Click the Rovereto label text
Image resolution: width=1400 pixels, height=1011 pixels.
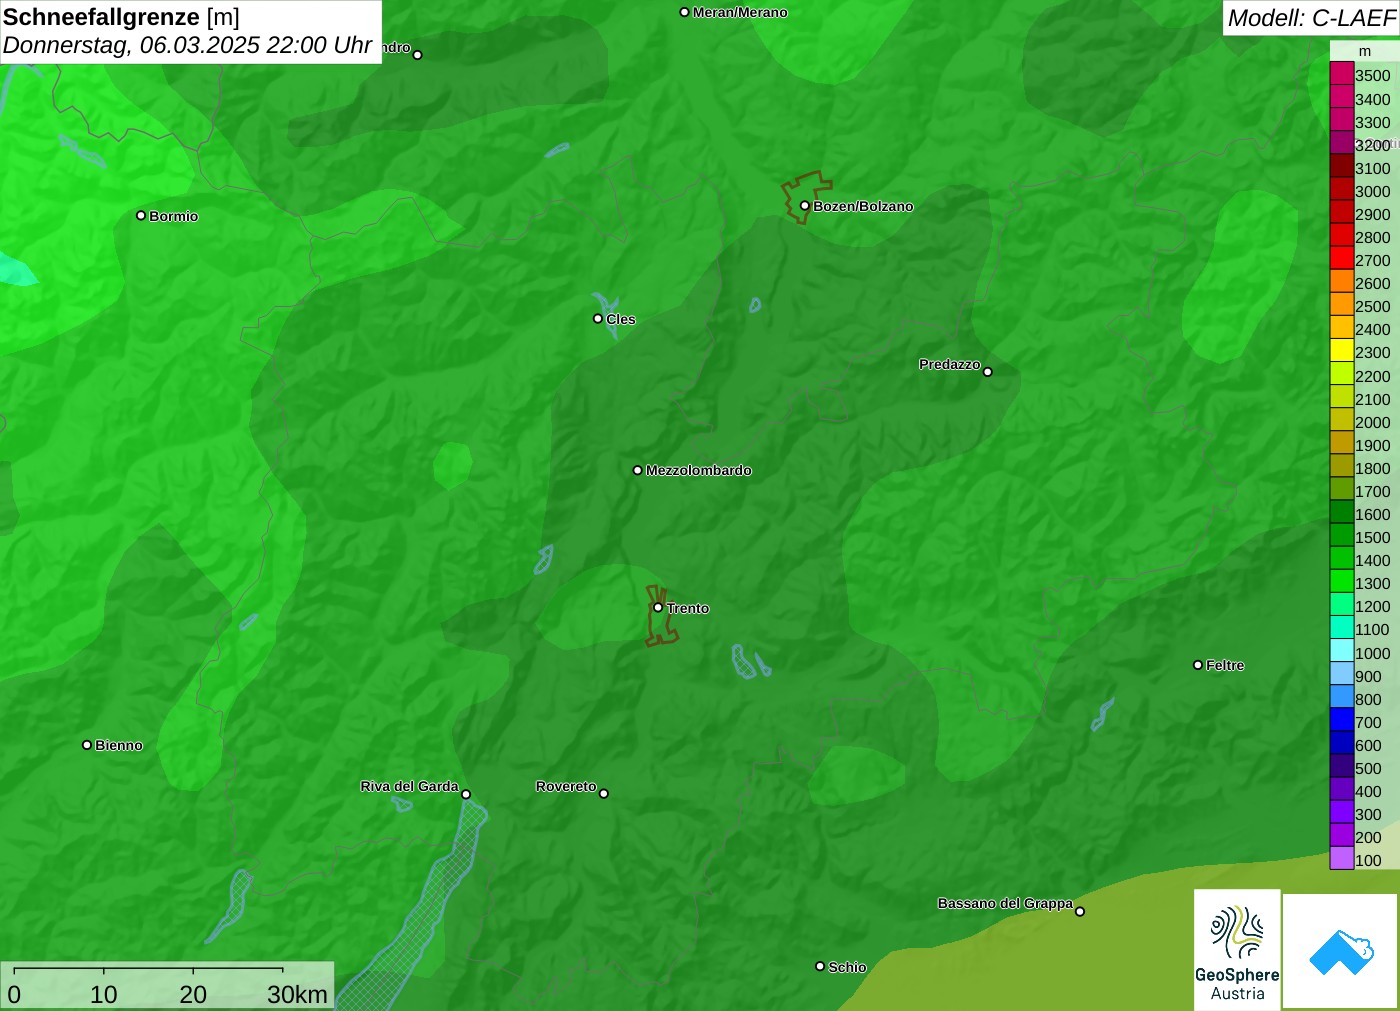(x=566, y=786)
